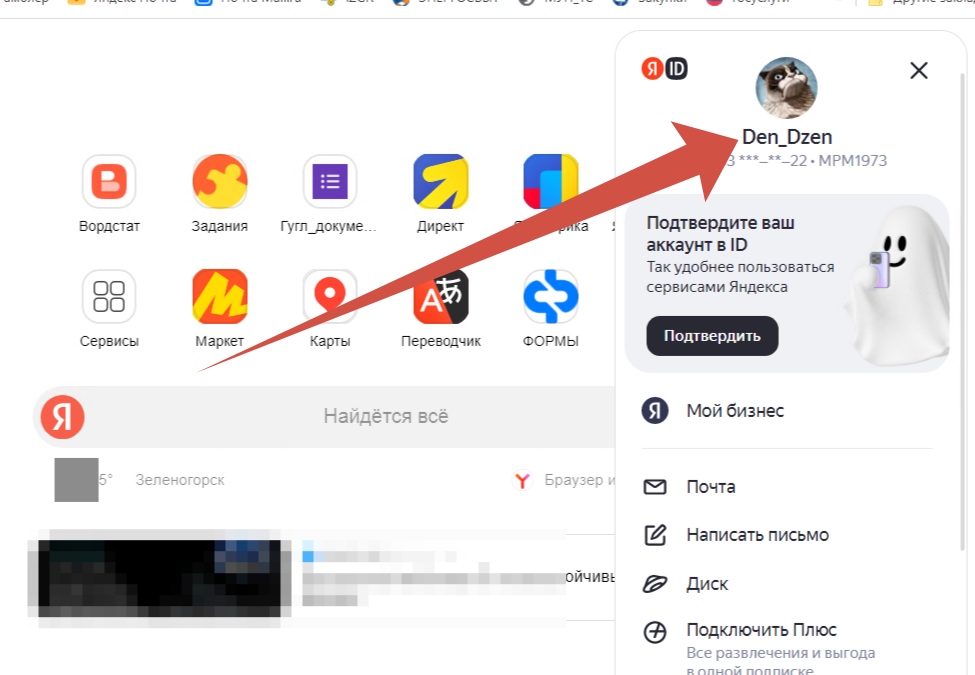
Task: Open the Вордстат shortcut icon
Action: pos(109,181)
